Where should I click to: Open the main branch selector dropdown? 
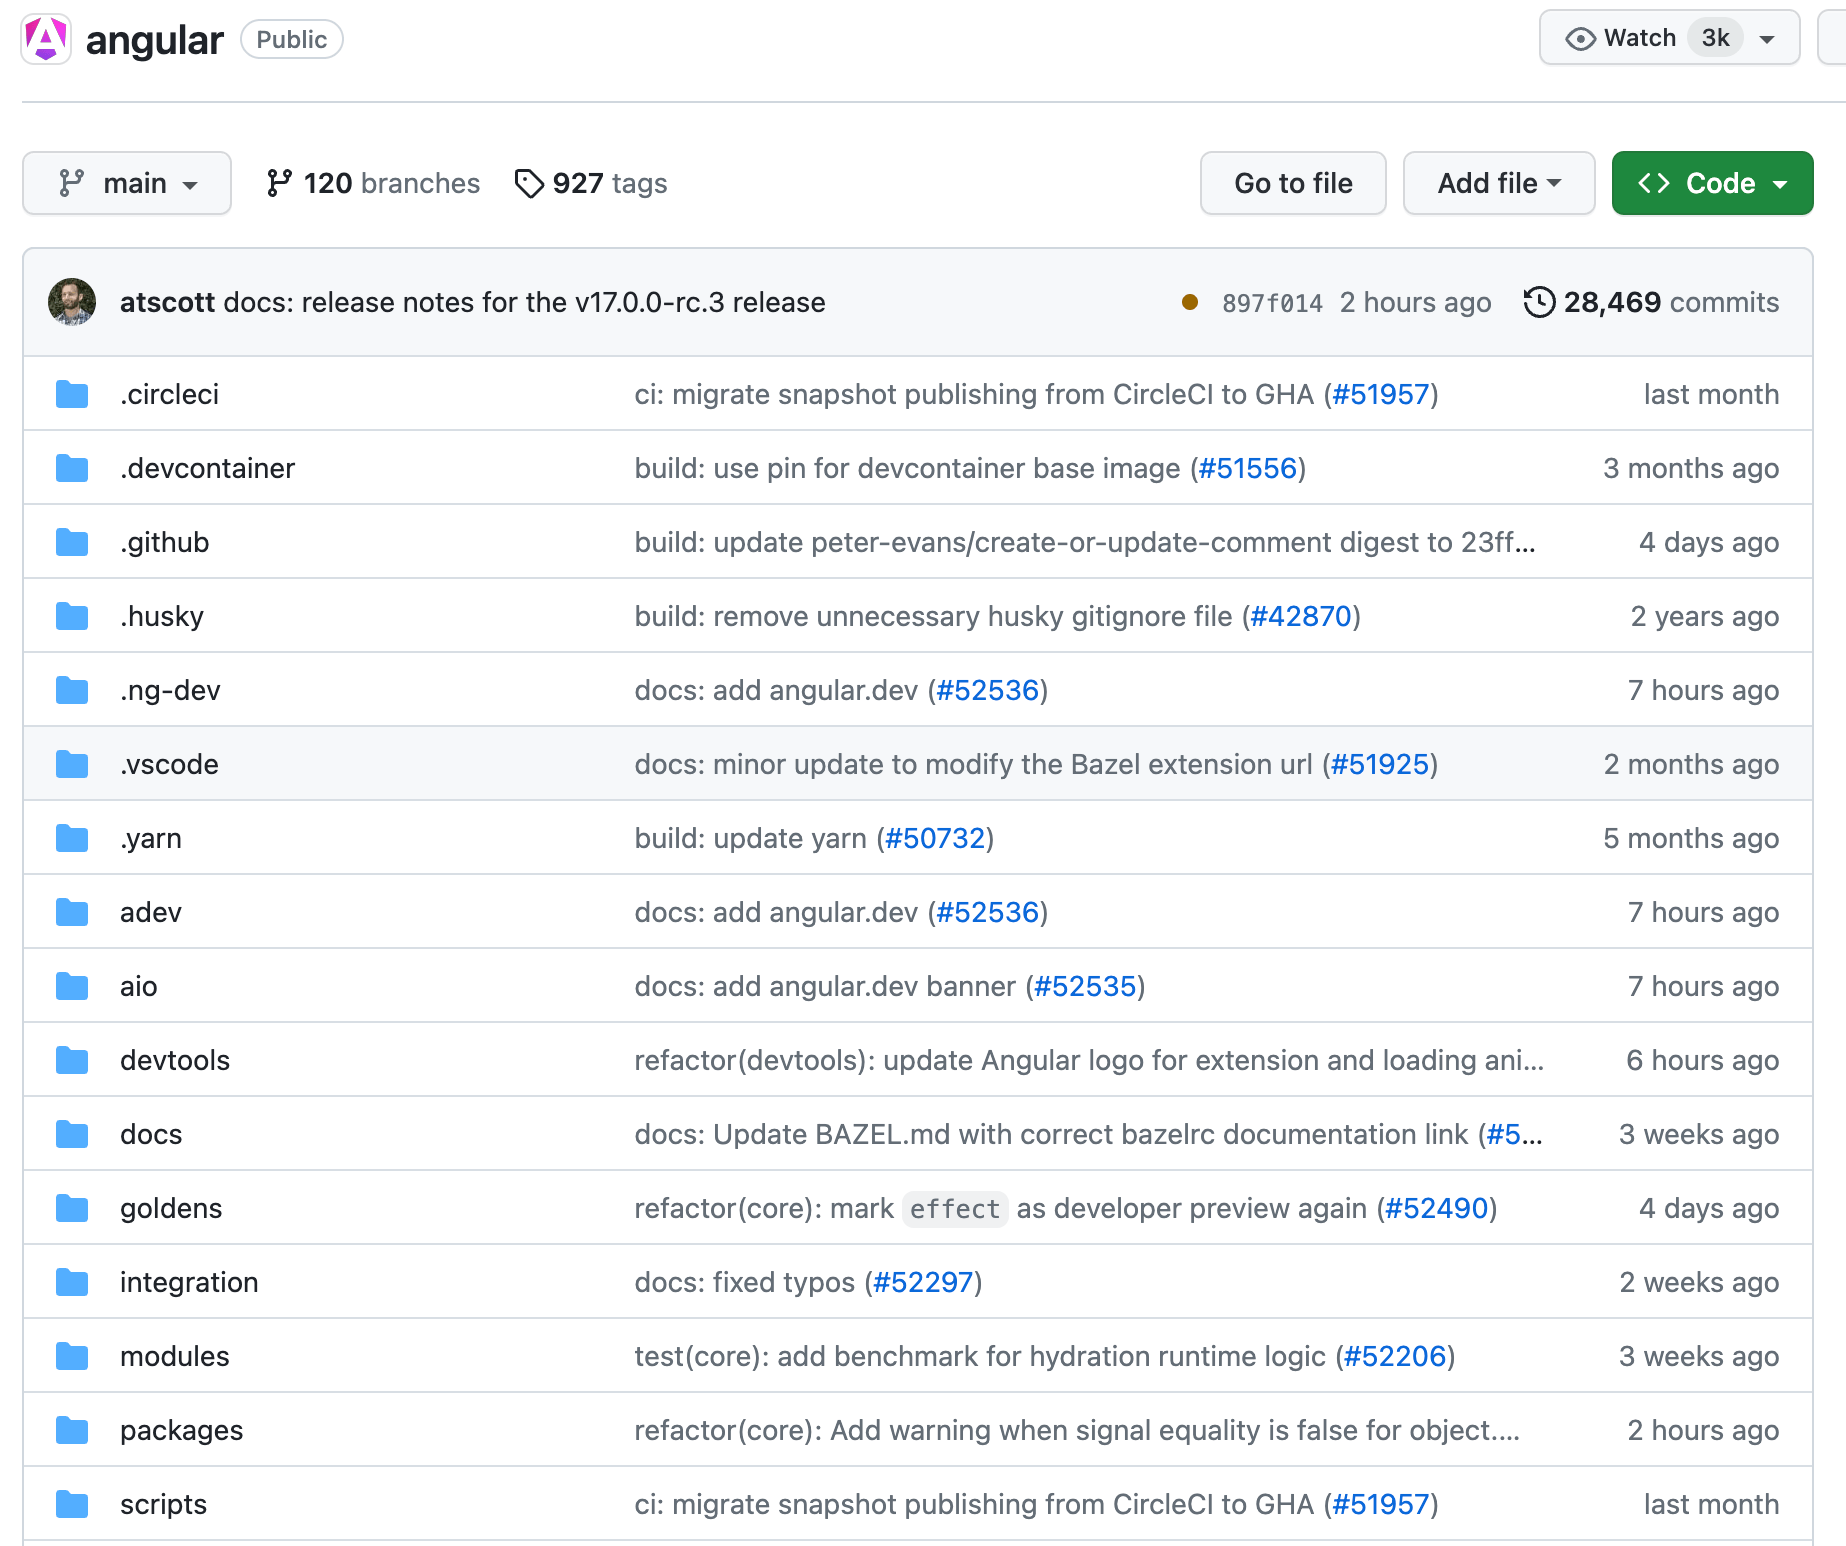[x=127, y=183]
